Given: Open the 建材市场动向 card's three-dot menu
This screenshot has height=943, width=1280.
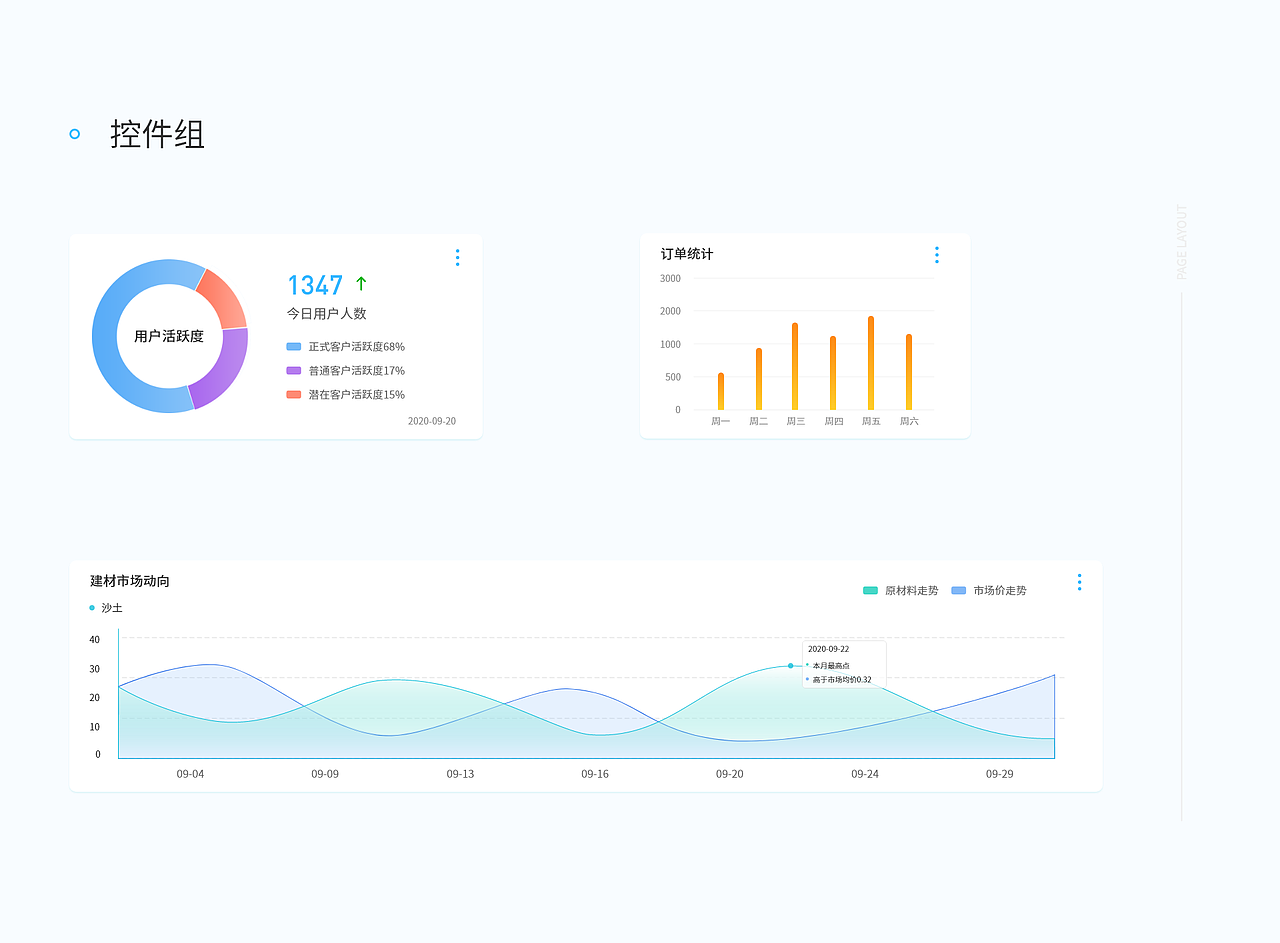Looking at the screenshot, I should (x=1079, y=582).
